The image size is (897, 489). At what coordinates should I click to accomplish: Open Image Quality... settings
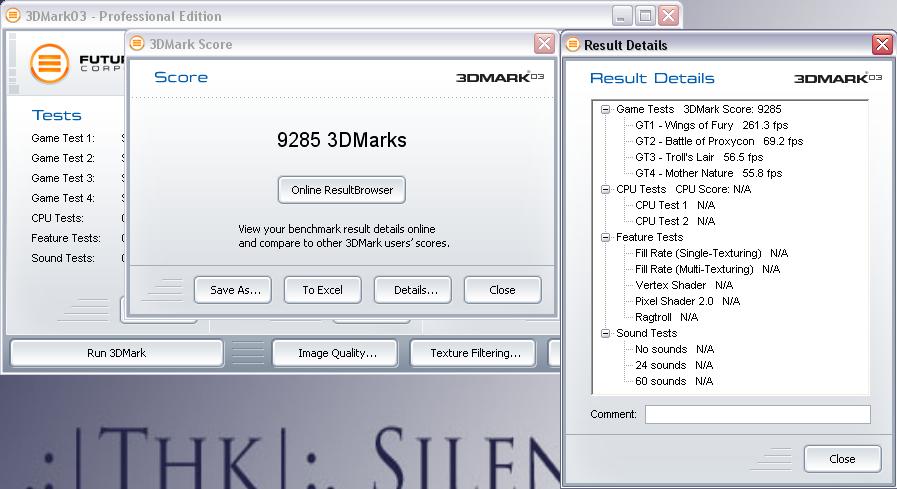(335, 353)
